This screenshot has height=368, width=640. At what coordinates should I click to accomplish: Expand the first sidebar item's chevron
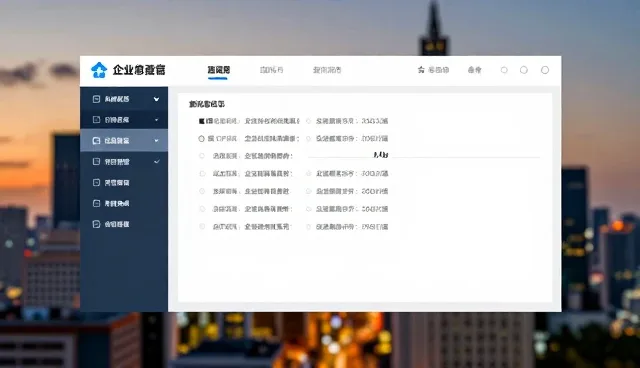coord(156,99)
